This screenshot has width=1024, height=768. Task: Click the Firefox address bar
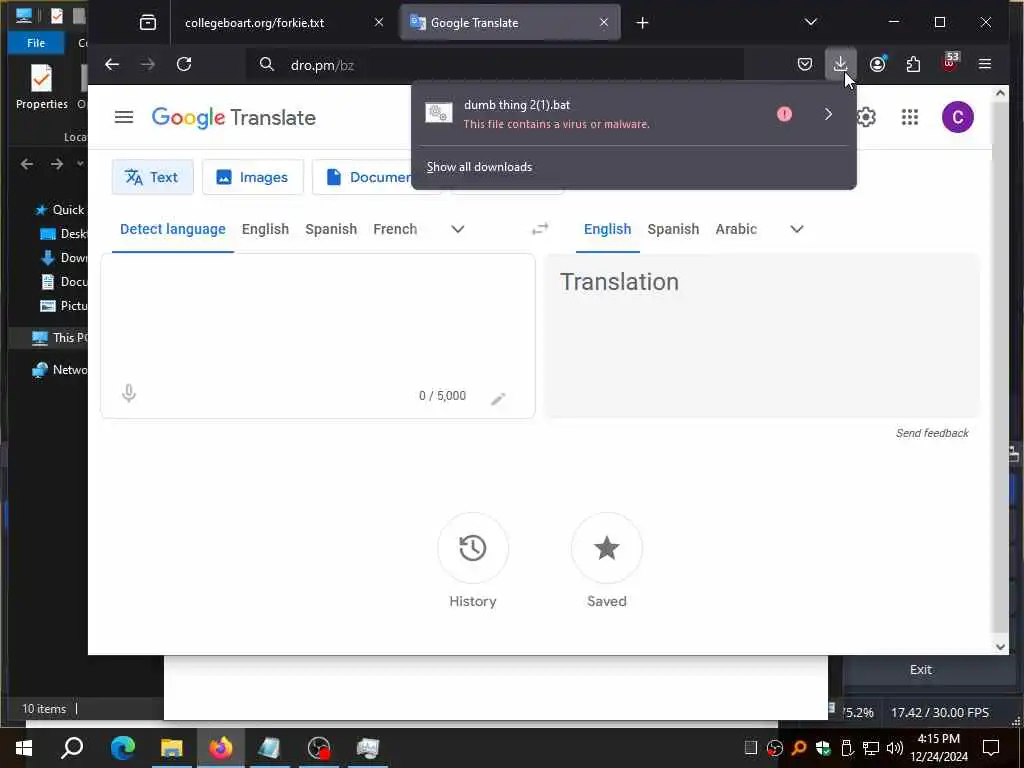494,65
